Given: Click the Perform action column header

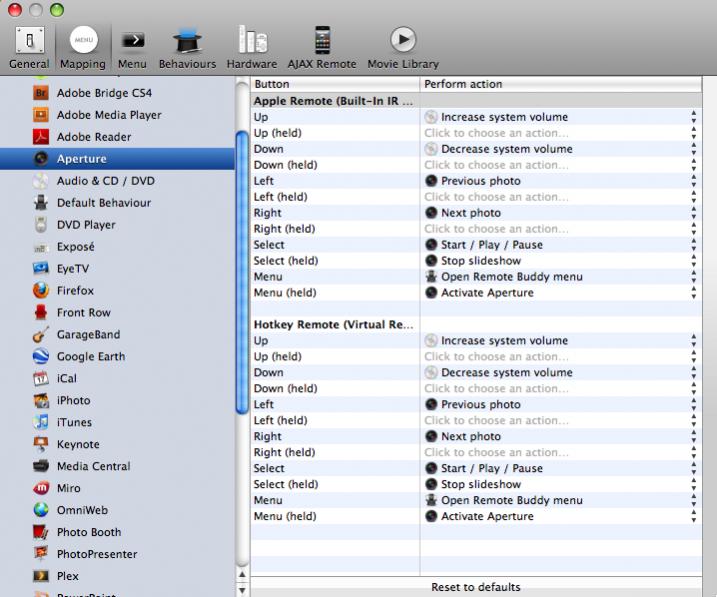Looking at the screenshot, I should click(561, 84).
